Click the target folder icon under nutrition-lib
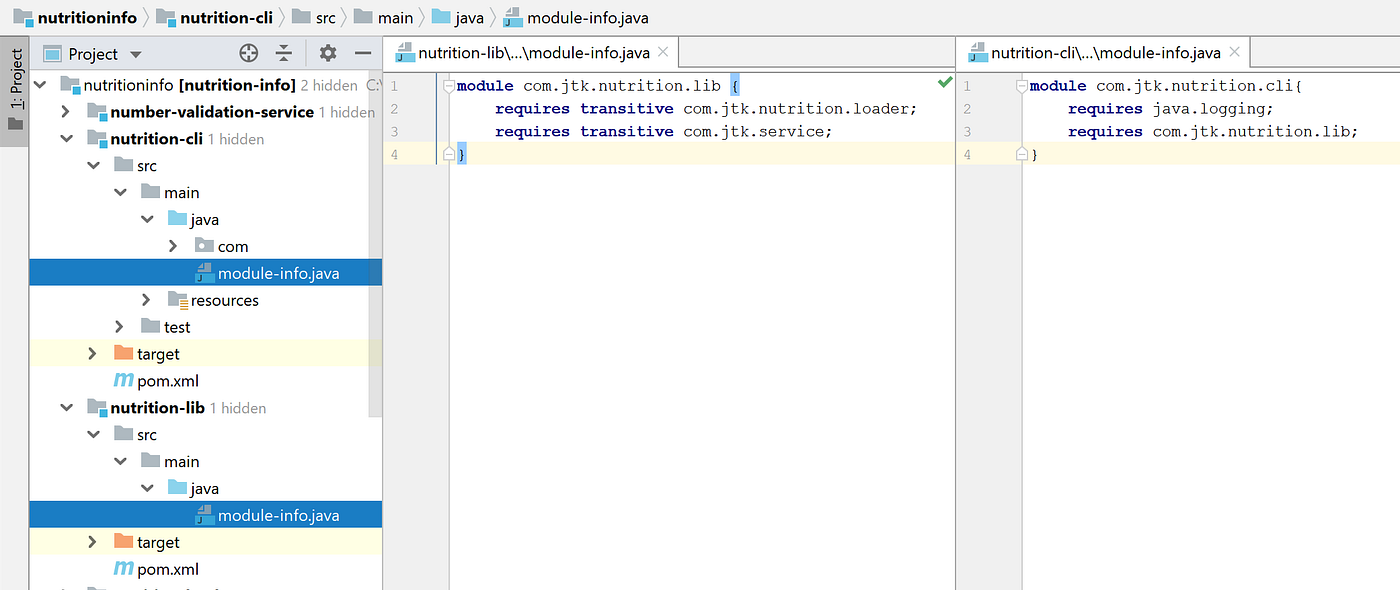 [x=124, y=541]
